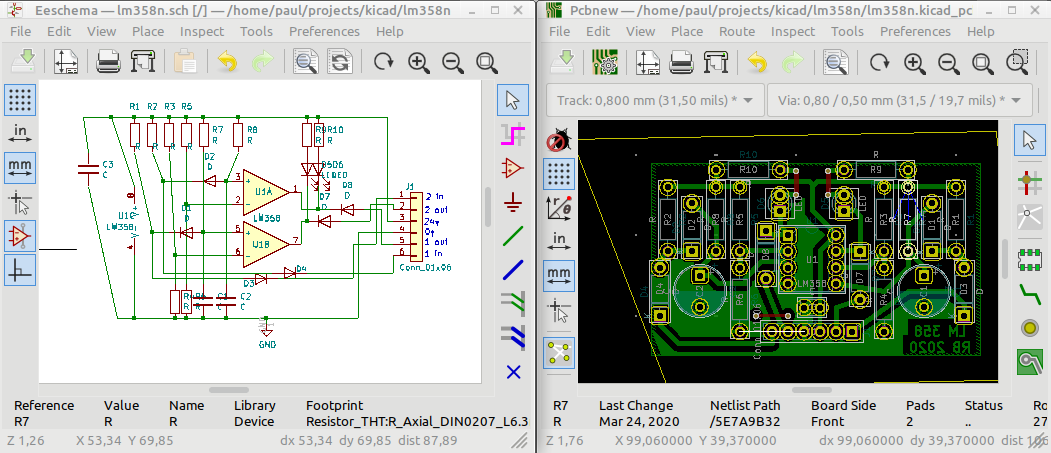
Task: Switch Pcbnew units to millimeters
Action: click(558, 275)
